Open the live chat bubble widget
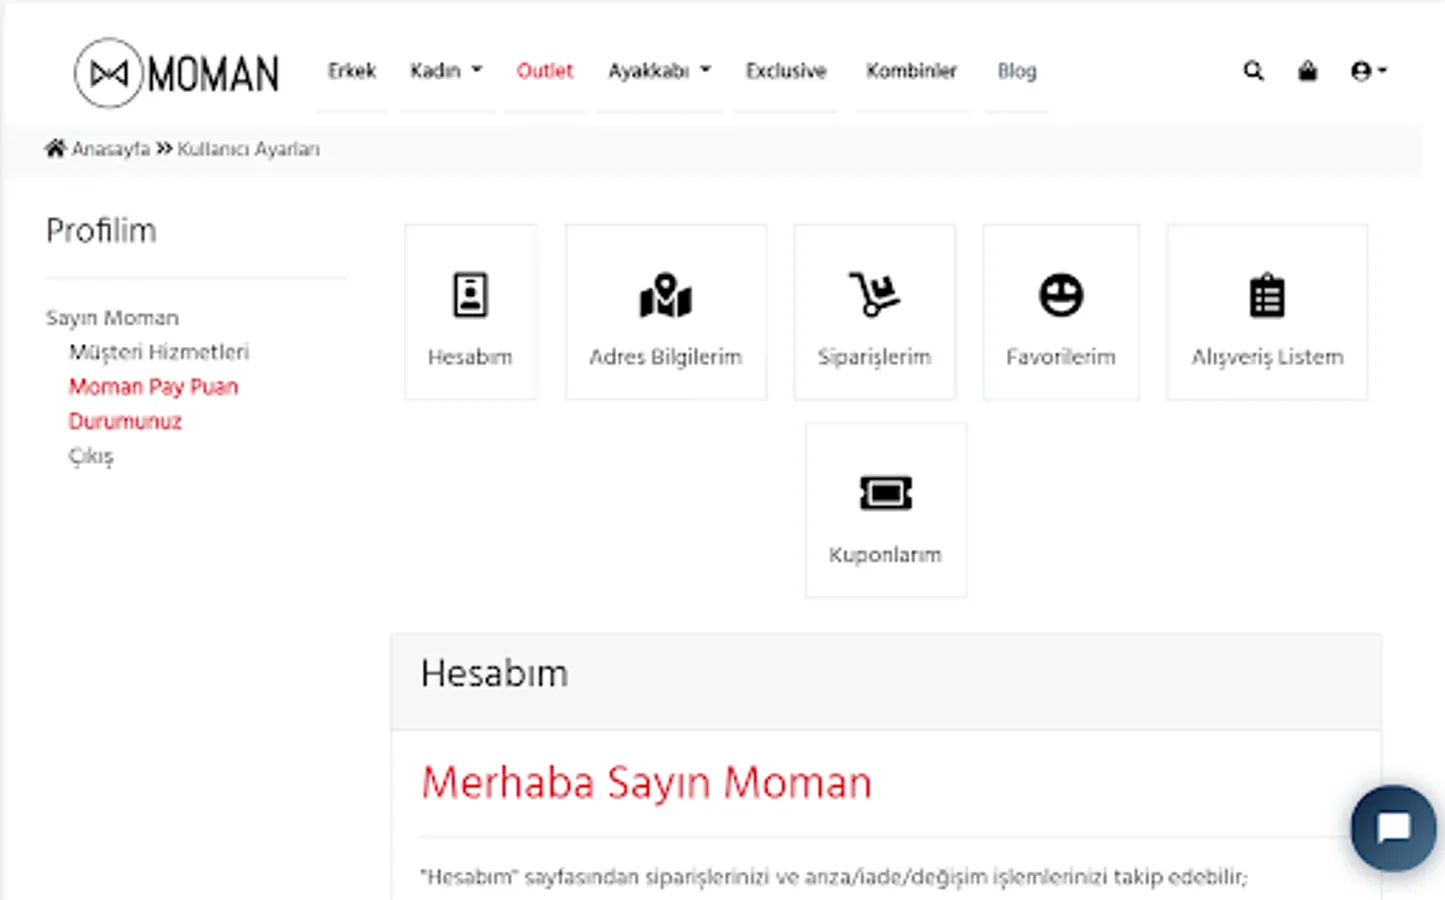Image resolution: width=1445 pixels, height=900 pixels. pyautogui.click(x=1393, y=828)
